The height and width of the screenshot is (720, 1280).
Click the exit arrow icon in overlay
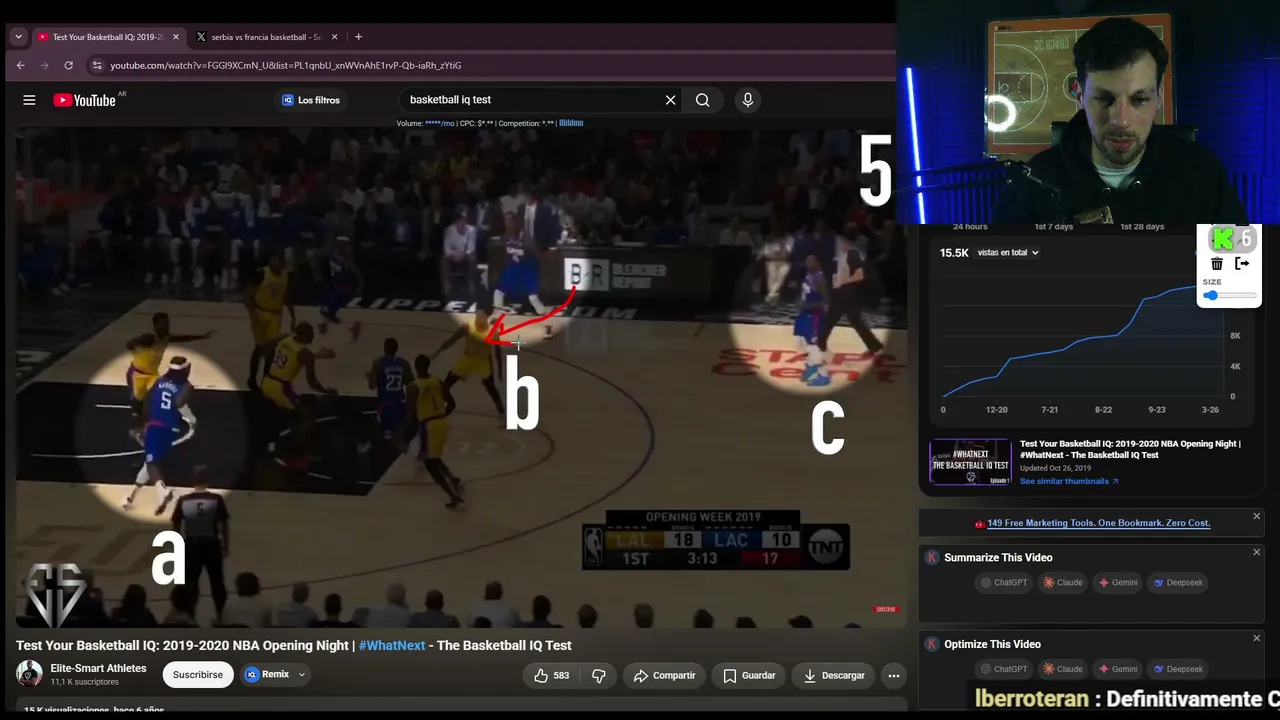point(1242,264)
